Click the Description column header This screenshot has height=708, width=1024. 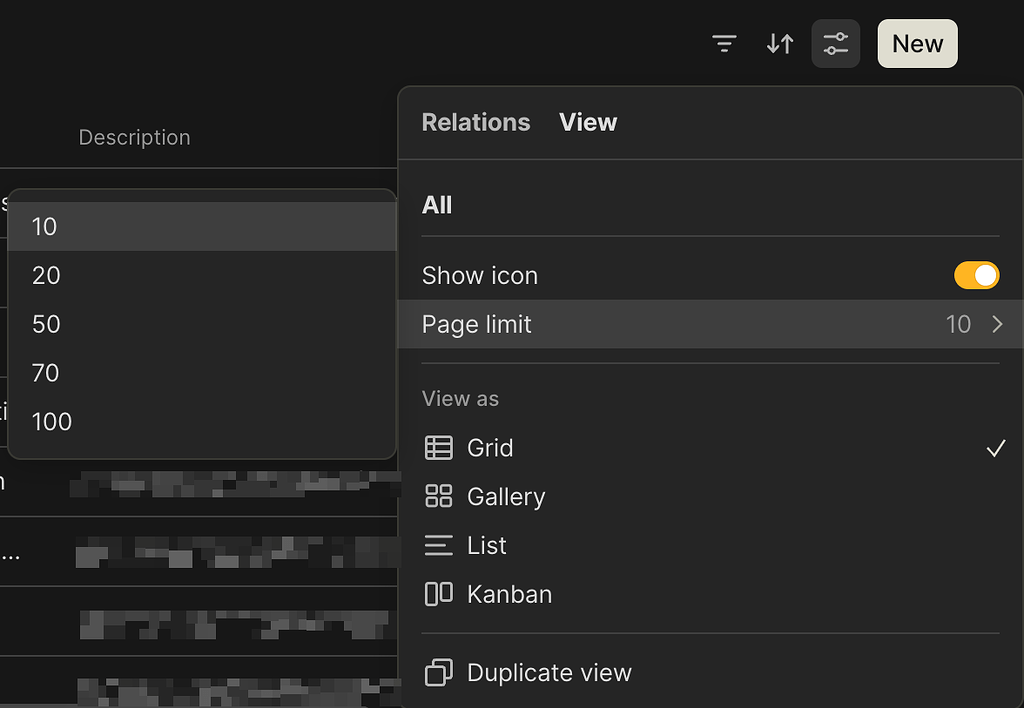point(134,137)
